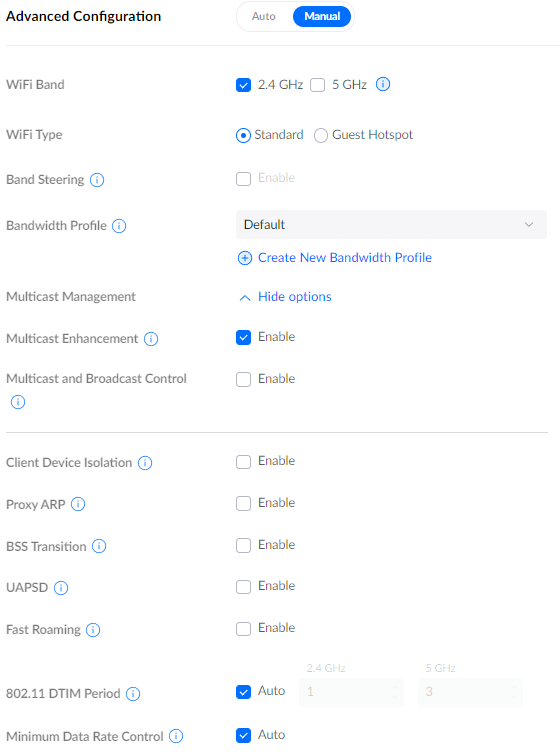
Task: Open the Proxy ARP info icon
Action: point(78,504)
